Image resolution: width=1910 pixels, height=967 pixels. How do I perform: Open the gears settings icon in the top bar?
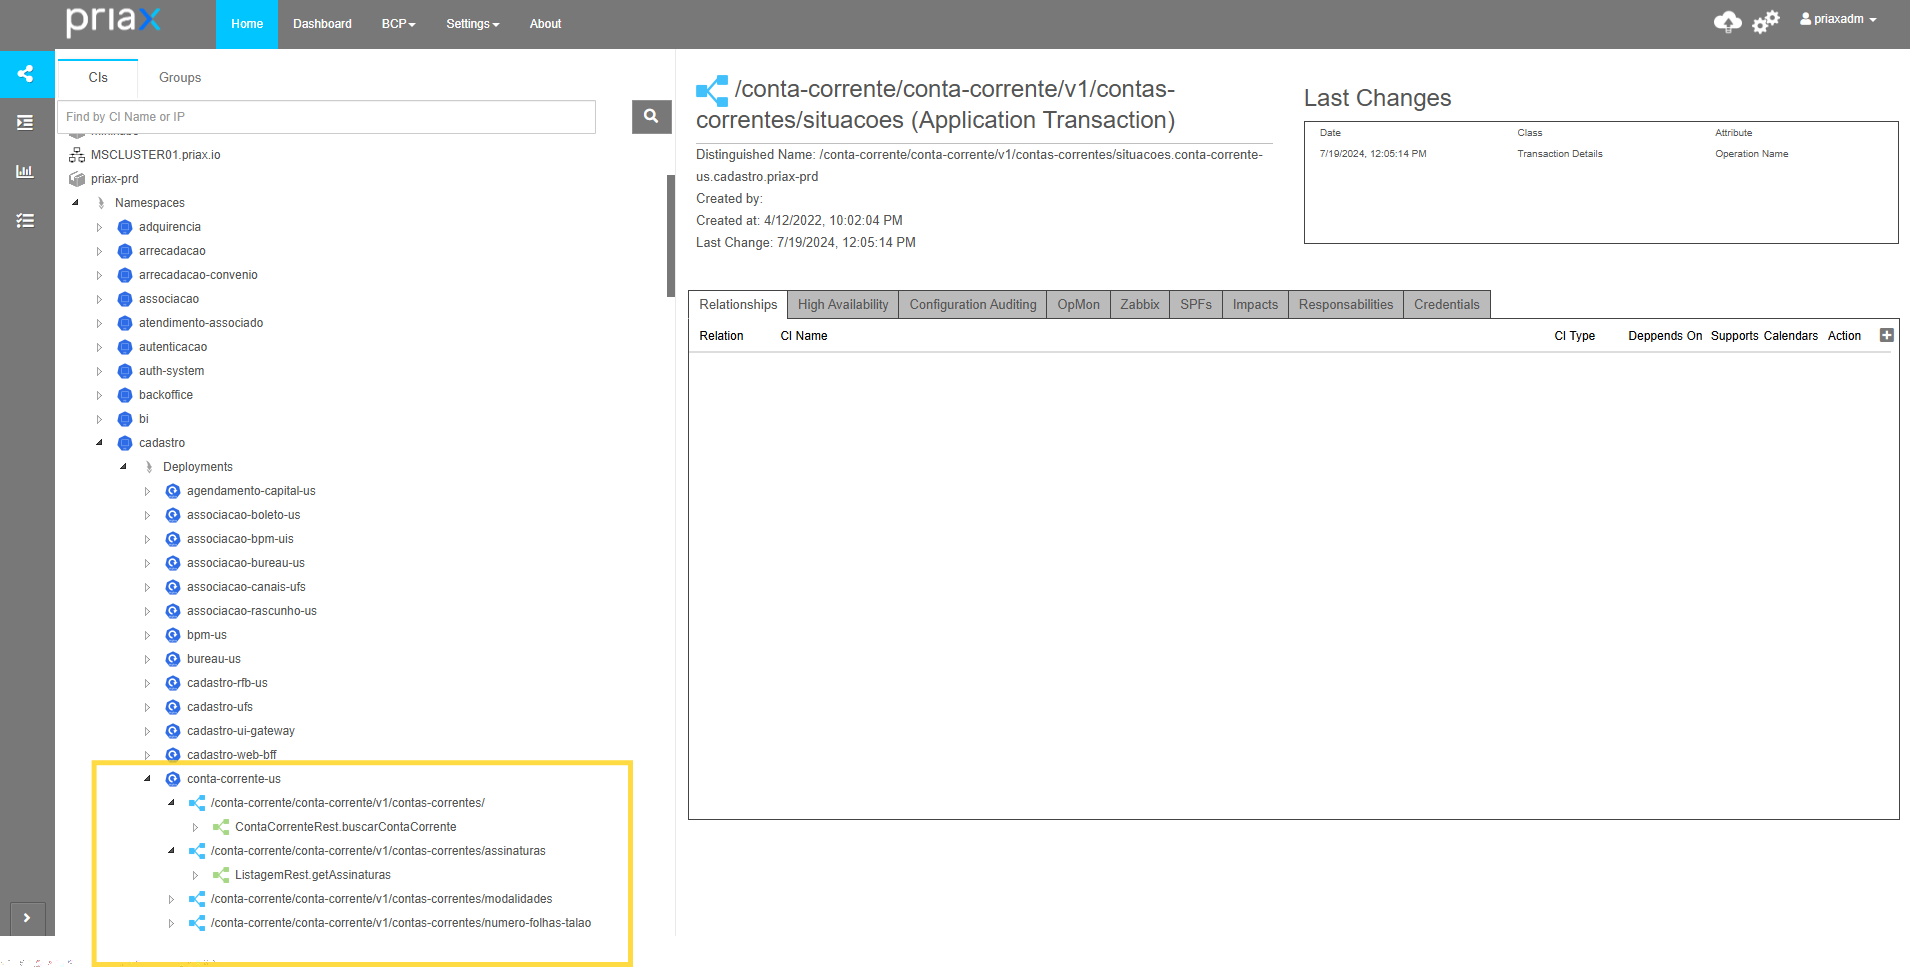1766,21
